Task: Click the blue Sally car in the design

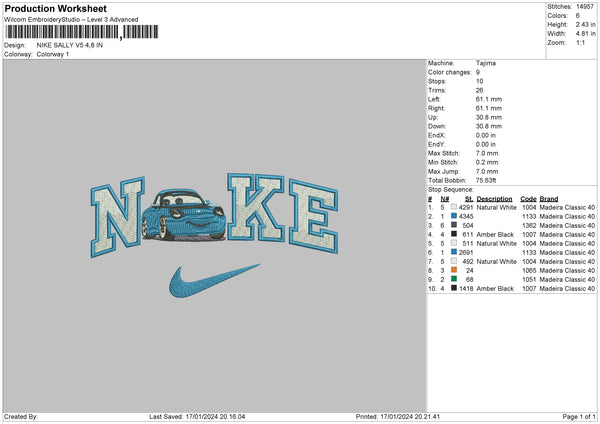Action: click(x=184, y=215)
